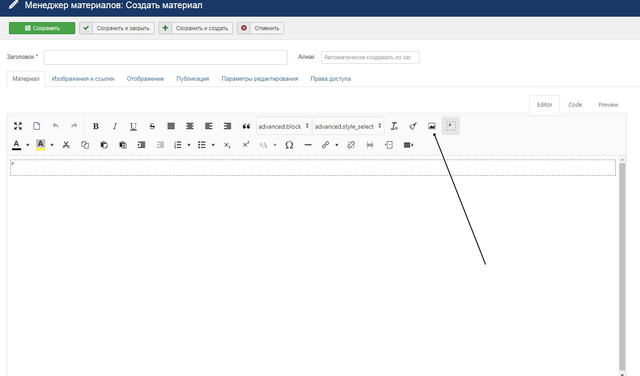Apply center alignment
The image size is (640, 376).
click(190, 126)
